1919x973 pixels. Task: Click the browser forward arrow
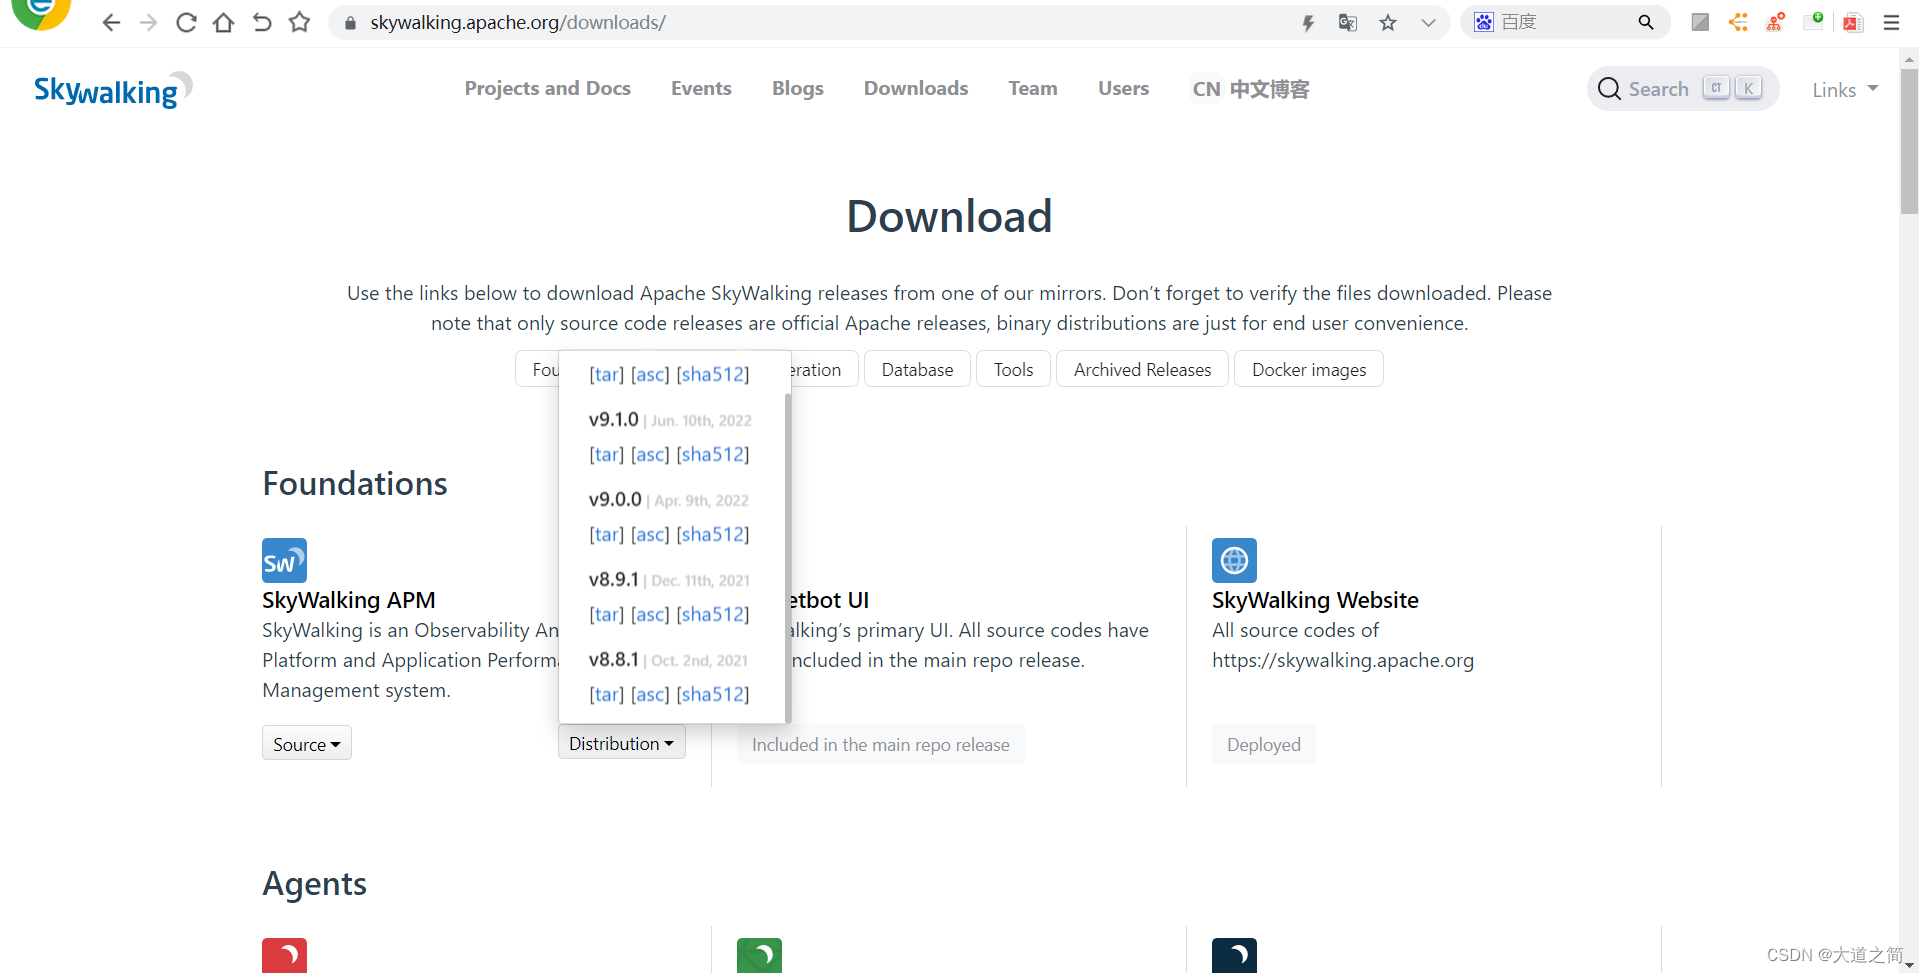[x=148, y=22]
